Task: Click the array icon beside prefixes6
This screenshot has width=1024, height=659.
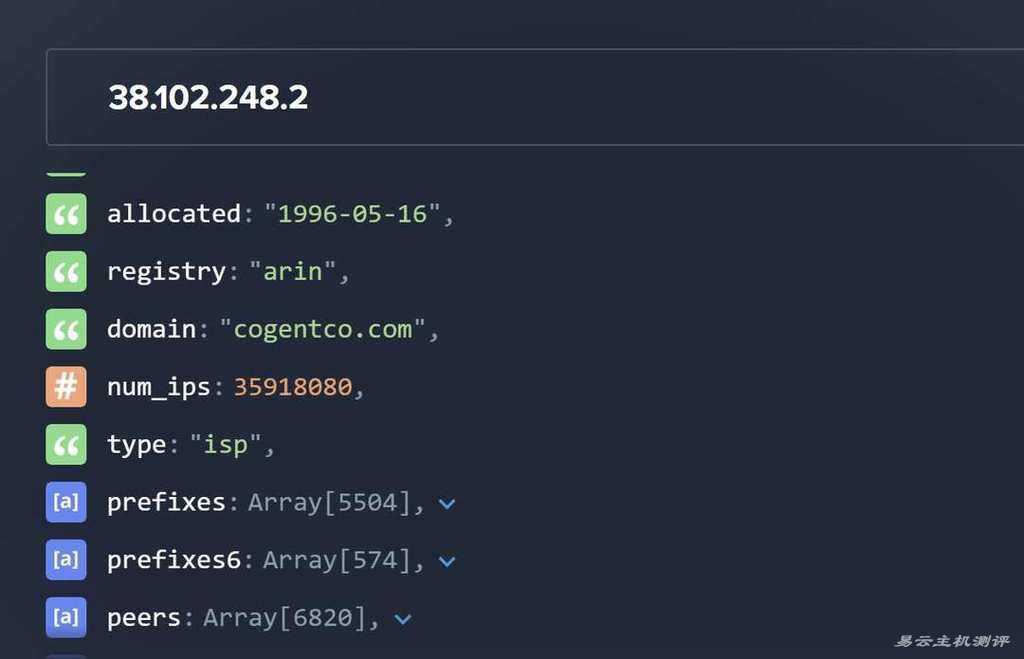Action: point(66,560)
